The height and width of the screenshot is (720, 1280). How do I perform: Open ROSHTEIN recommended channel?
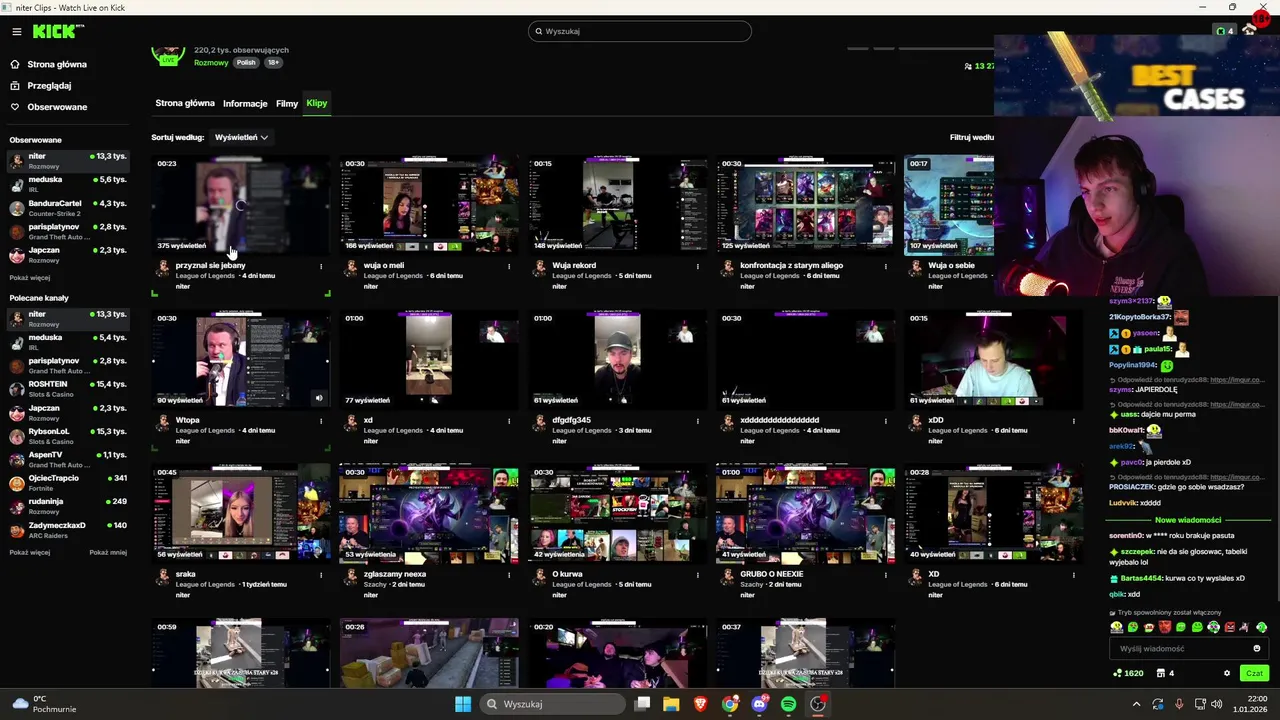point(68,388)
